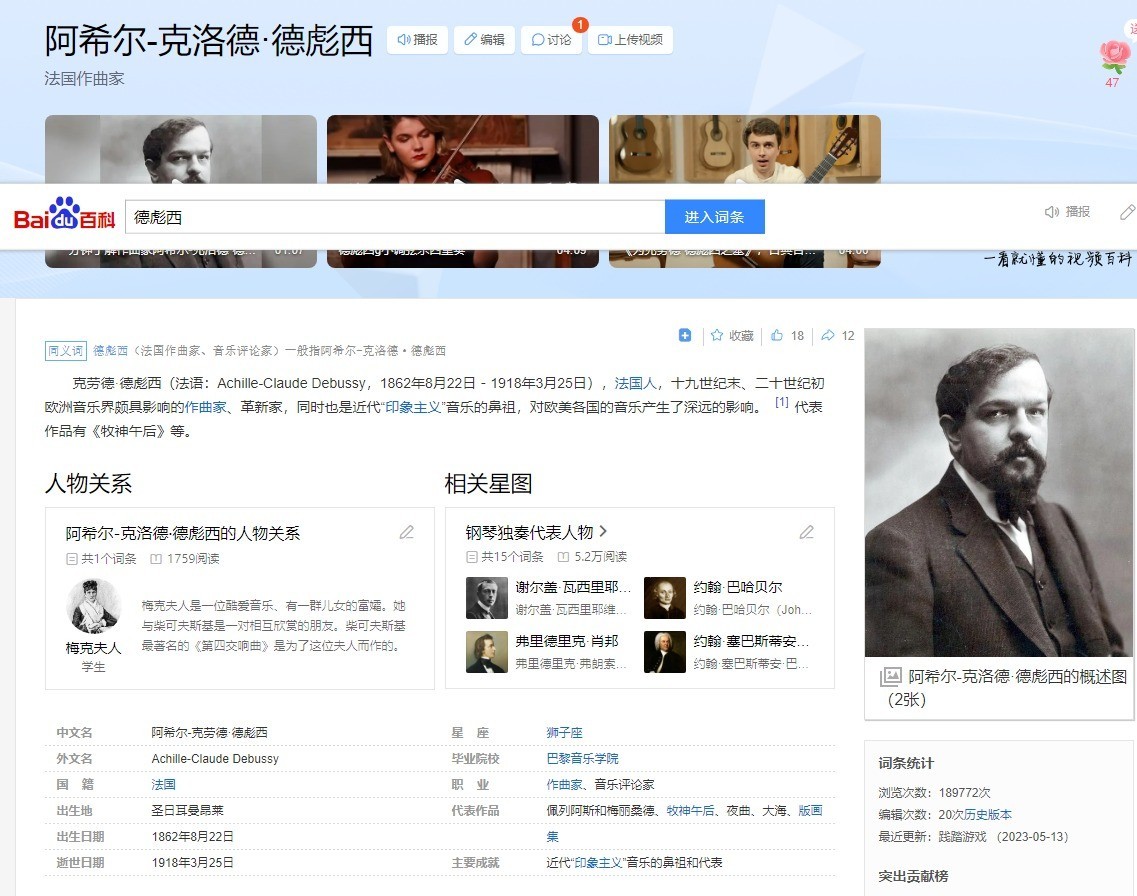Expand 钢琴独奏代表人物 with the chevron arrow
The image size is (1137, 896).
[603, 531]
